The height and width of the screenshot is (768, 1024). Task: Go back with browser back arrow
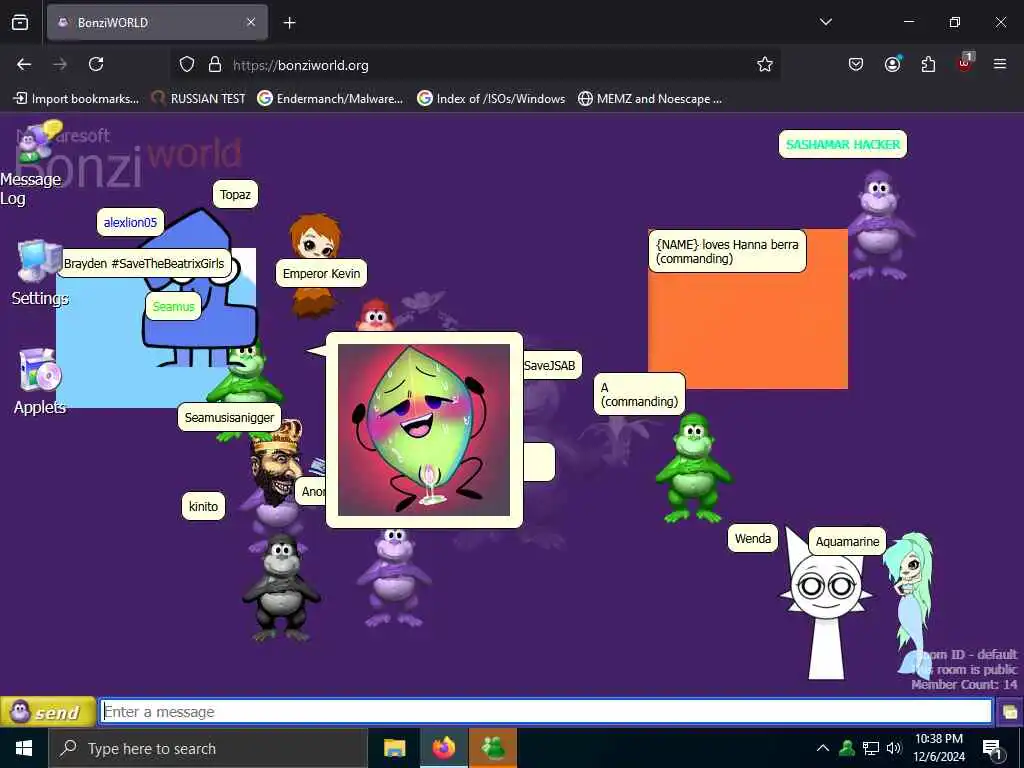(x=24, y=65)
